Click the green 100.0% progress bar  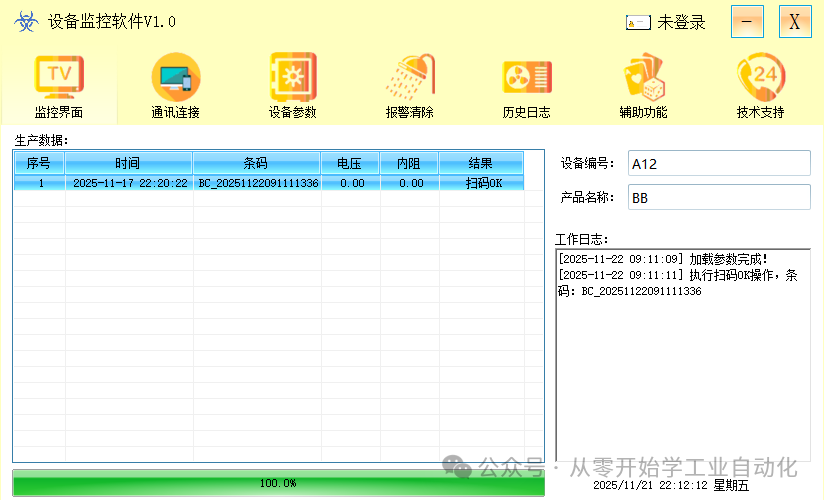click(x=279, y=483)
